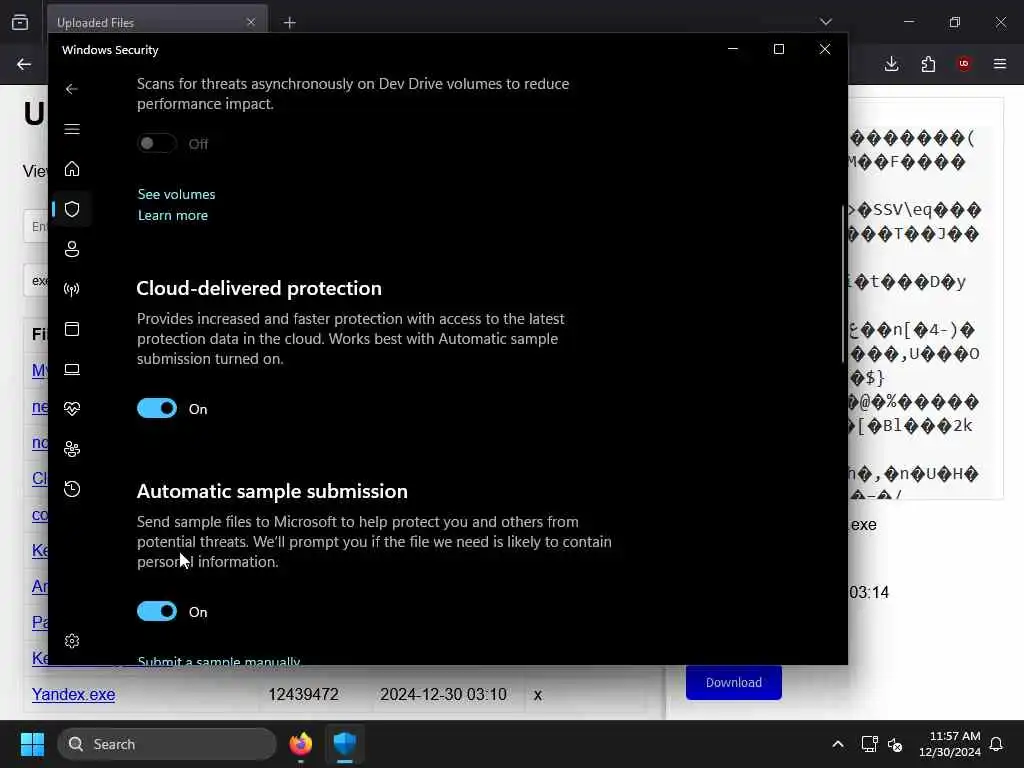The height and width of the screenshot is (768, 1024).
Task: Open Firefox View icon
Action: [20, 22]
